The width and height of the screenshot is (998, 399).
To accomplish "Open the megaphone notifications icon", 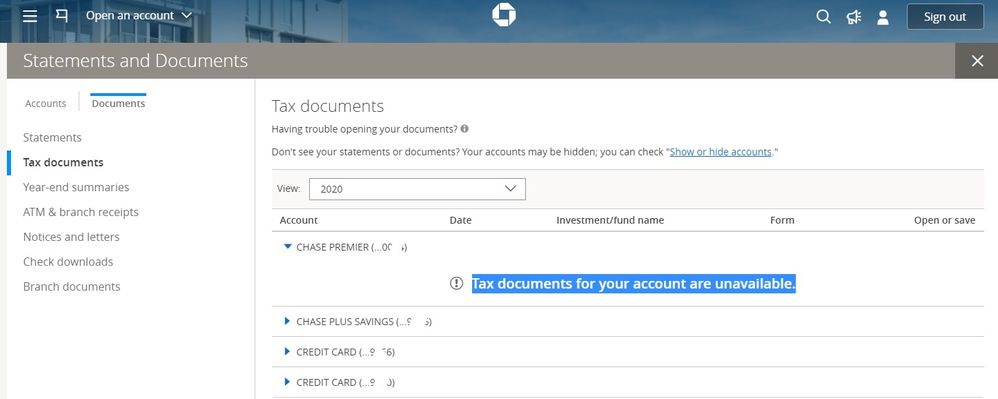I will pyautogui.click(x=854, y=17).
